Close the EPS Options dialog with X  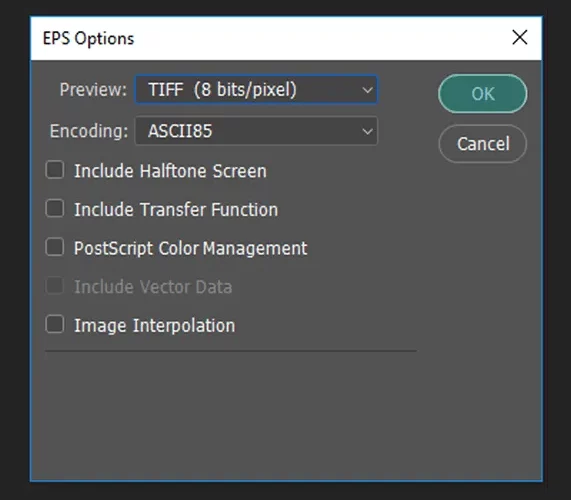tap(519, 37)
